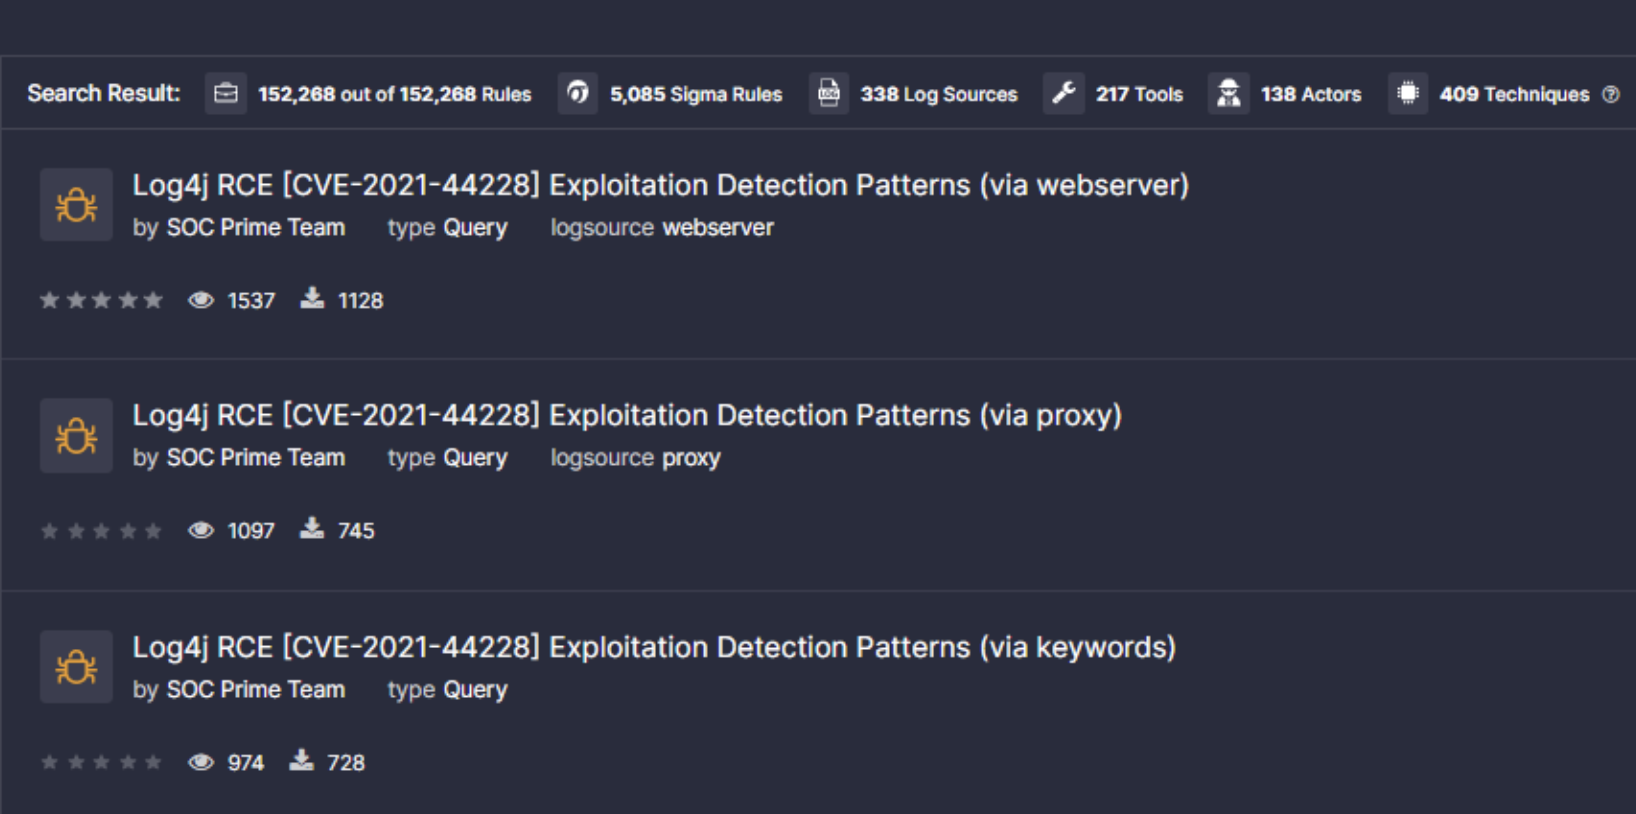Click the bug icon of webserver rule
The image size is (1636, 814).
pyautogui.click(x=76, y=205)
